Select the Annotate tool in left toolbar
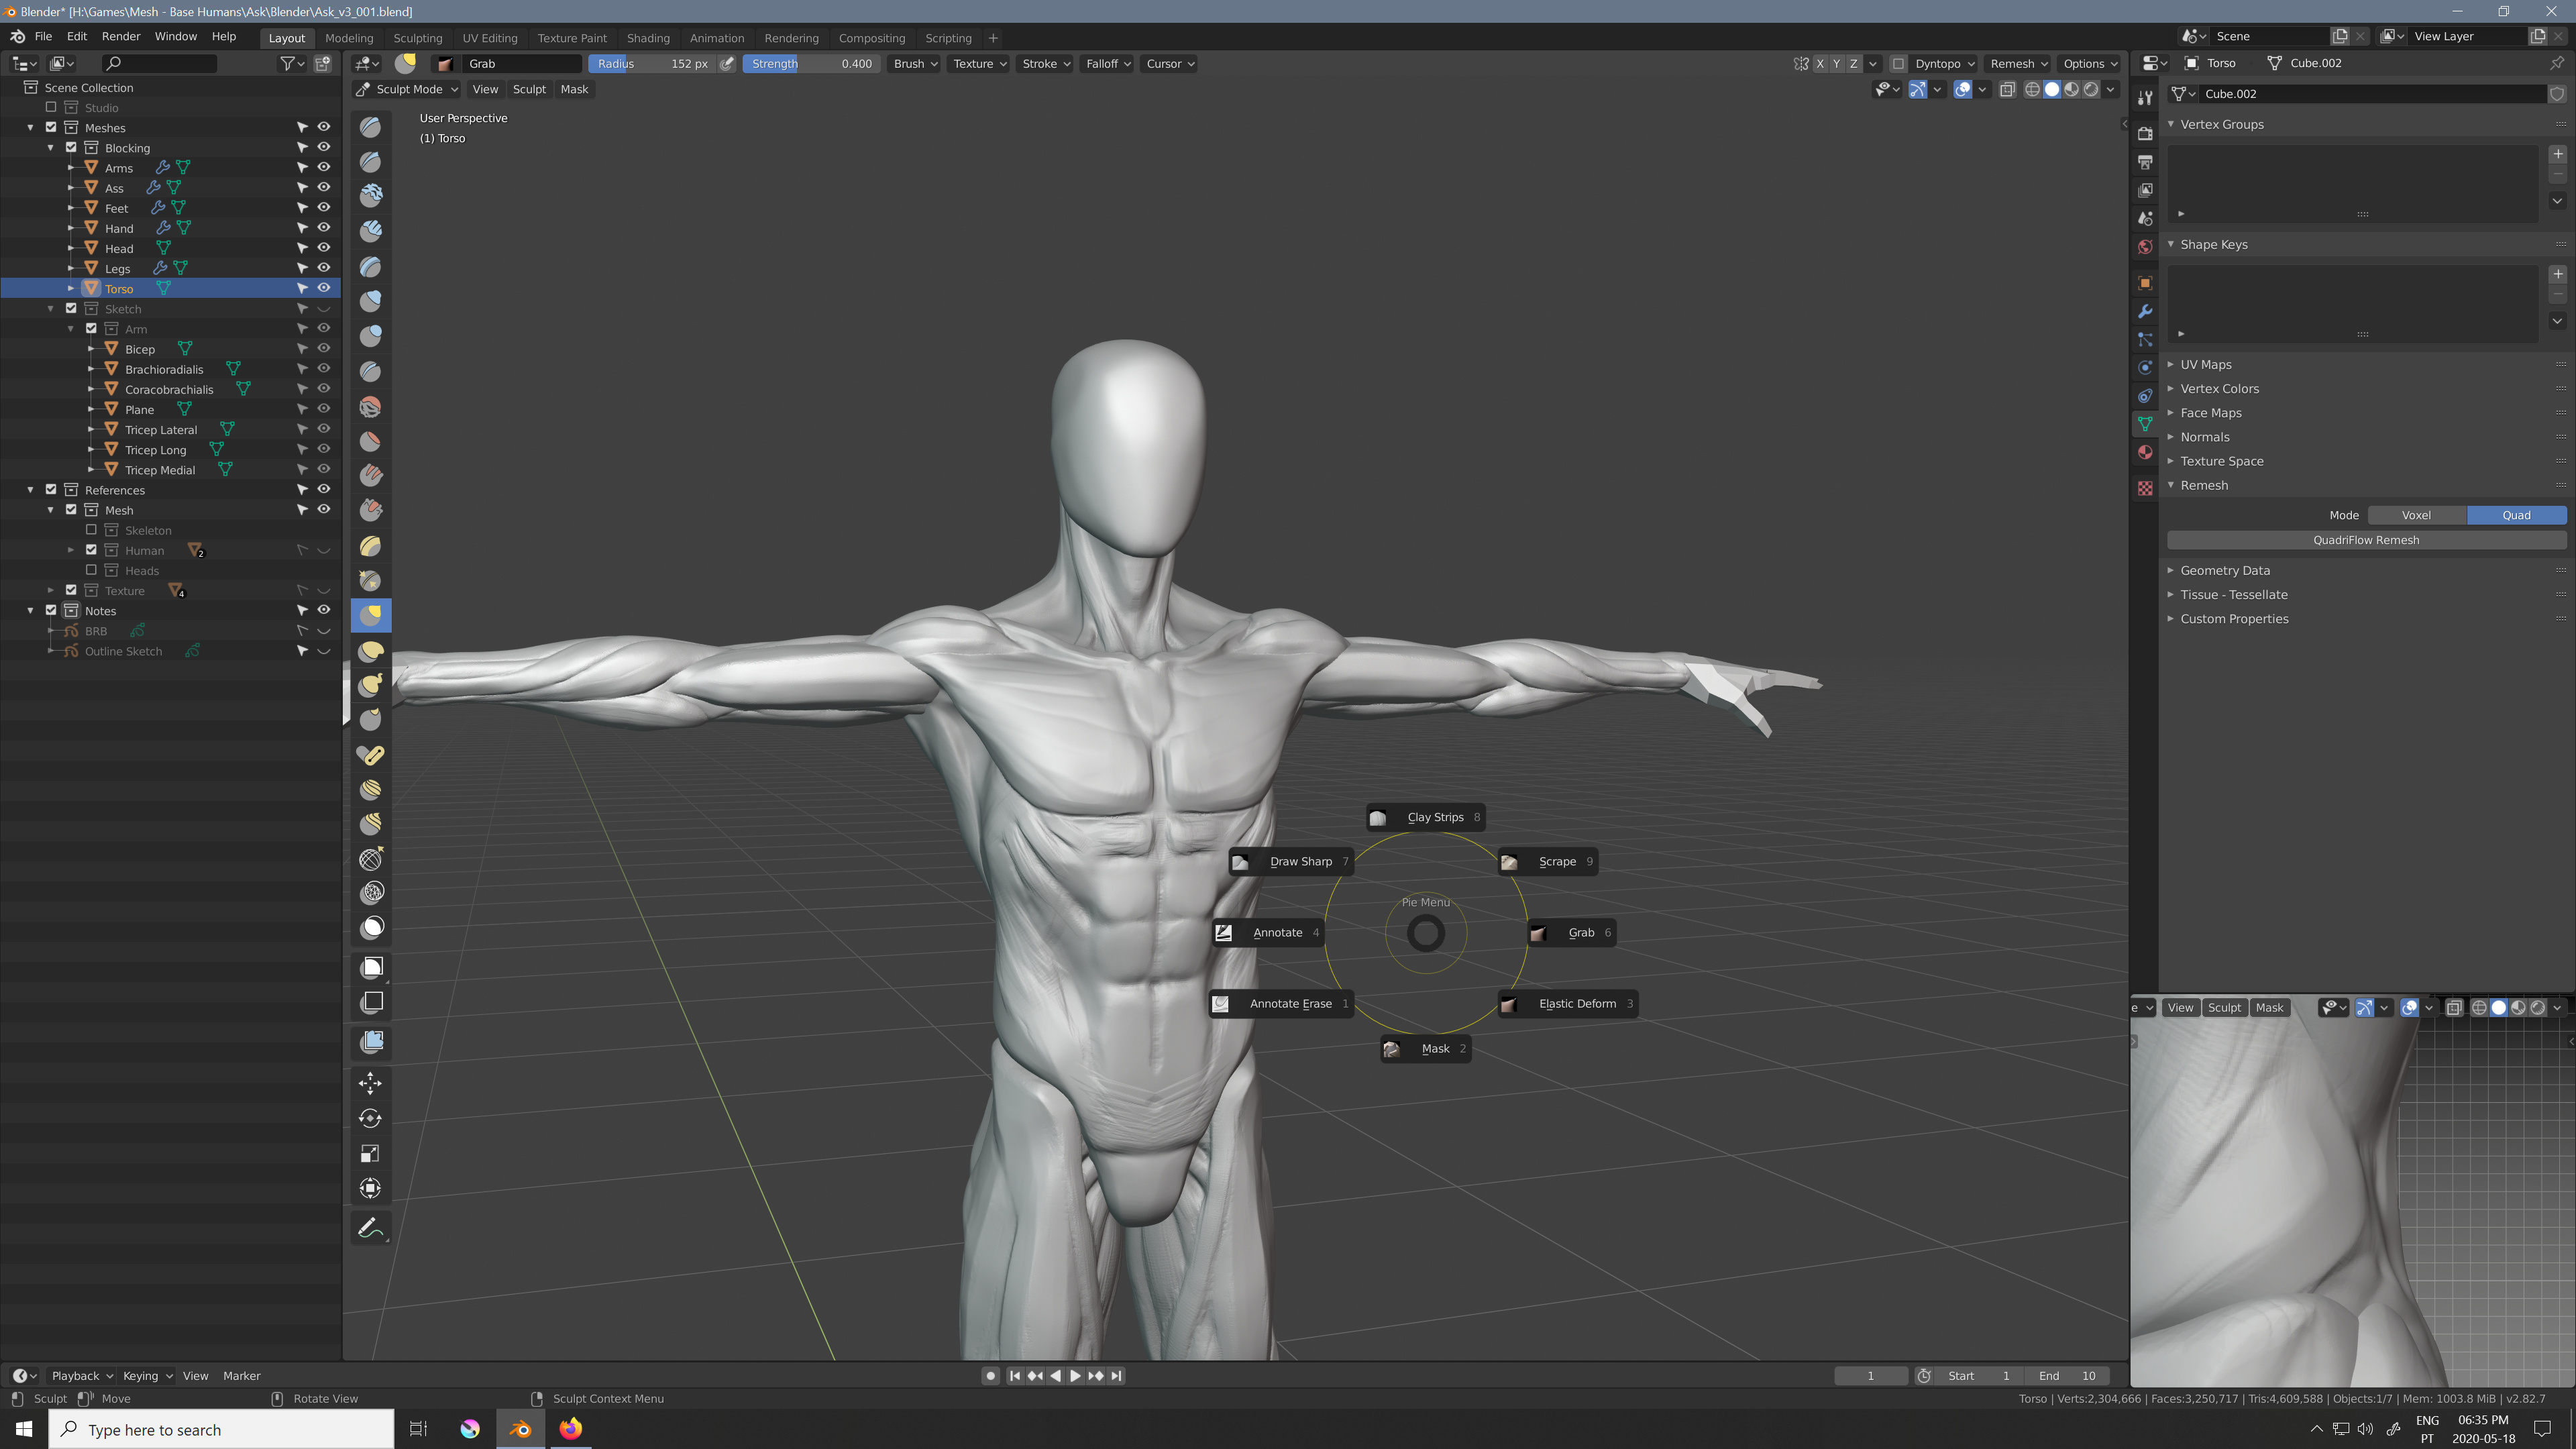 pyautogui.click(x=370, y=1228)
